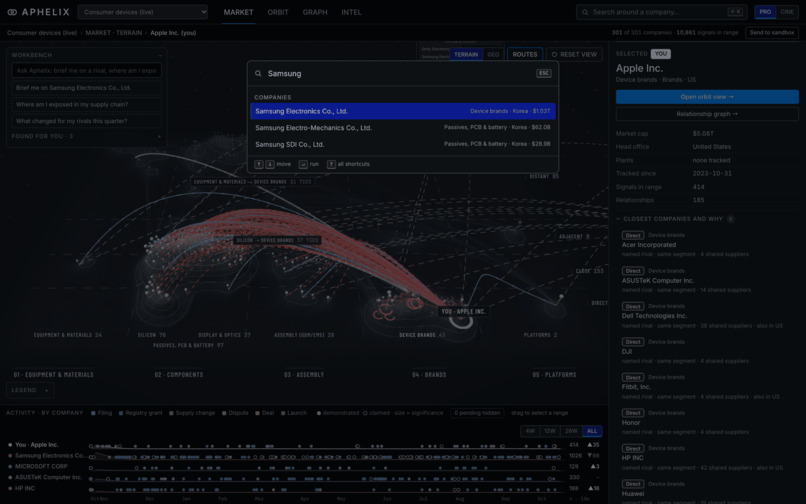Select Samsung Electro-Mechanics Co., Ltd. result
This screenshot has height=504, width=806.
point(402,128)
